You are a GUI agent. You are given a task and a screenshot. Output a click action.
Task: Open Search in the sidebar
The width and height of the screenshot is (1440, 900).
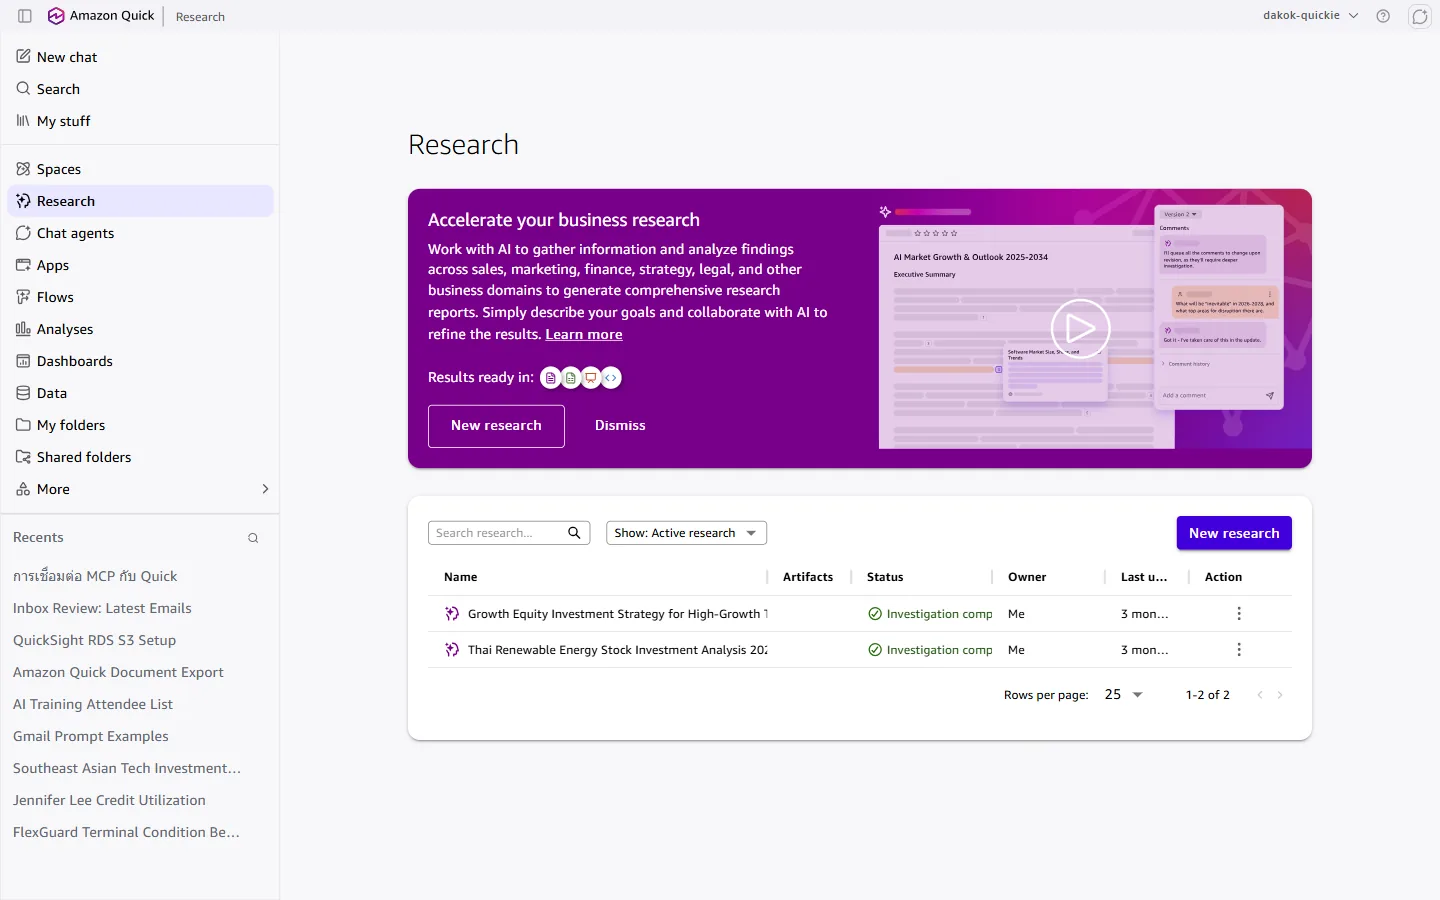click(140, 89)
